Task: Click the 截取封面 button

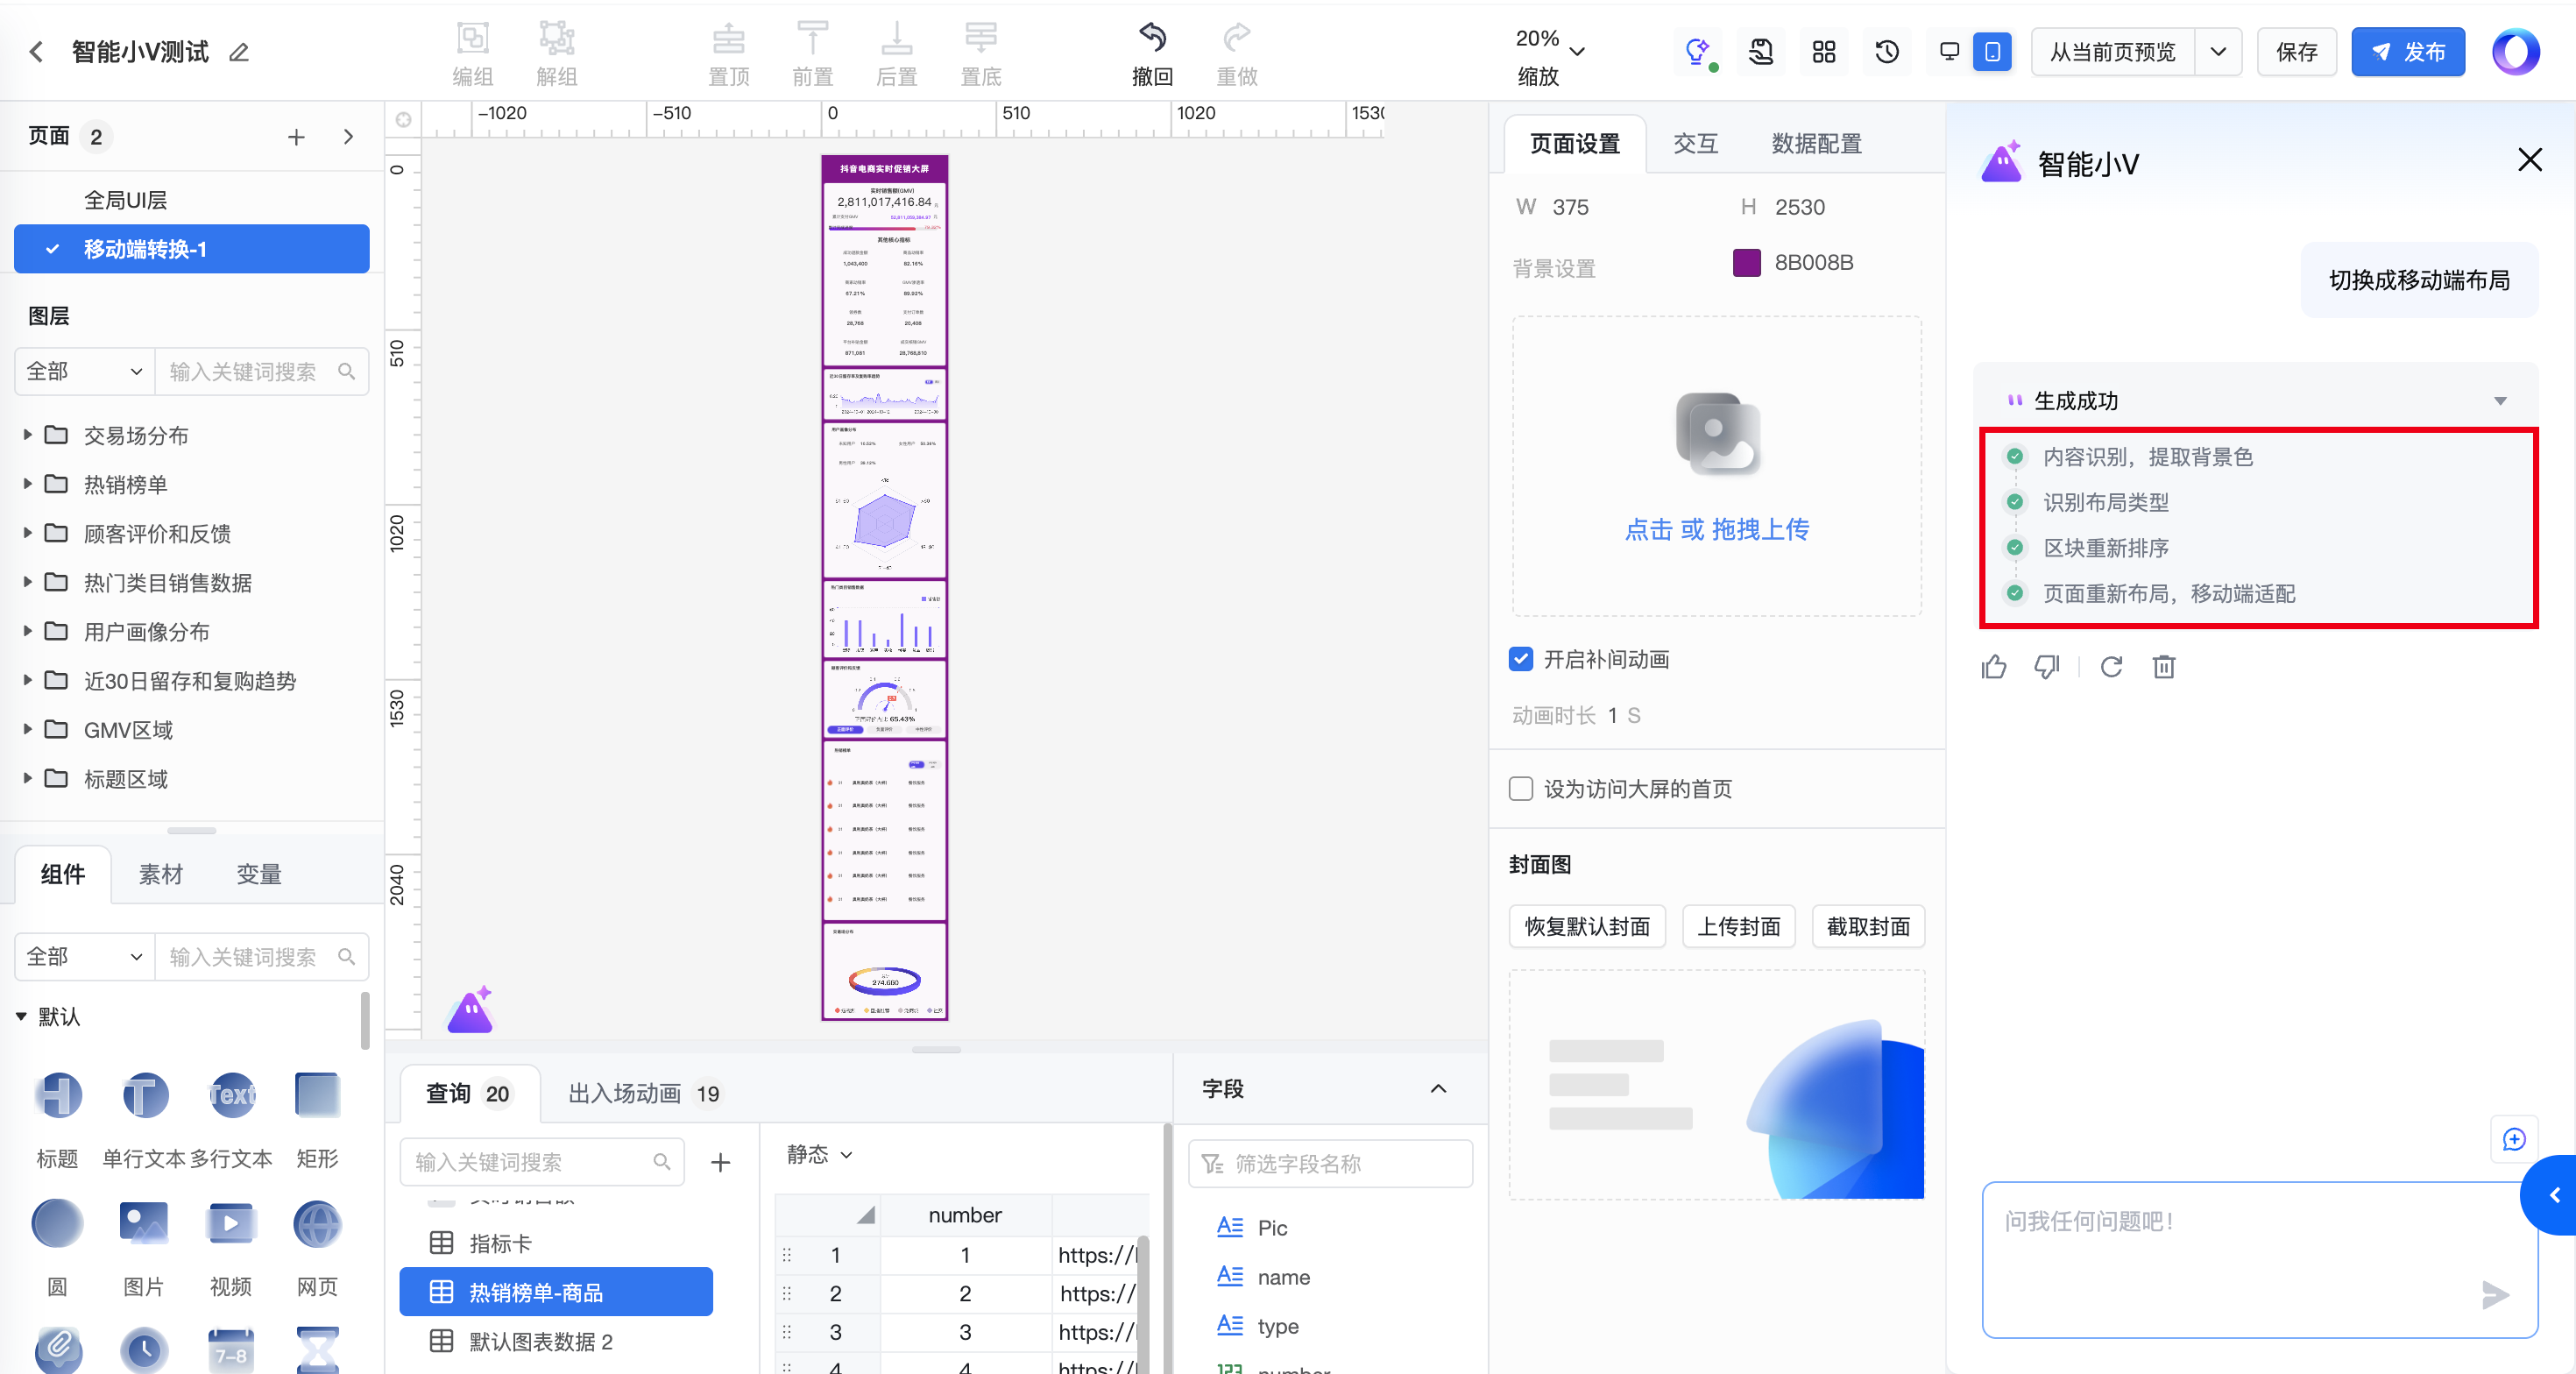Action: point(1867,926)
